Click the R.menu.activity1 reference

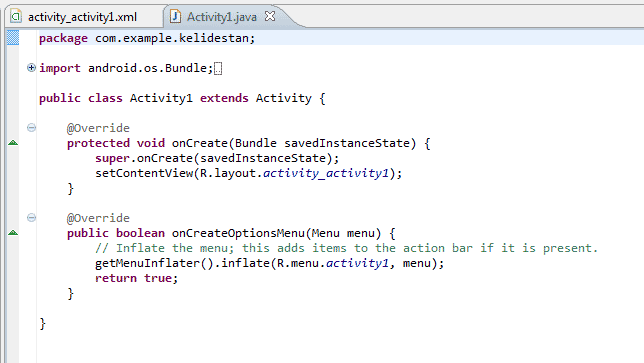333,263
